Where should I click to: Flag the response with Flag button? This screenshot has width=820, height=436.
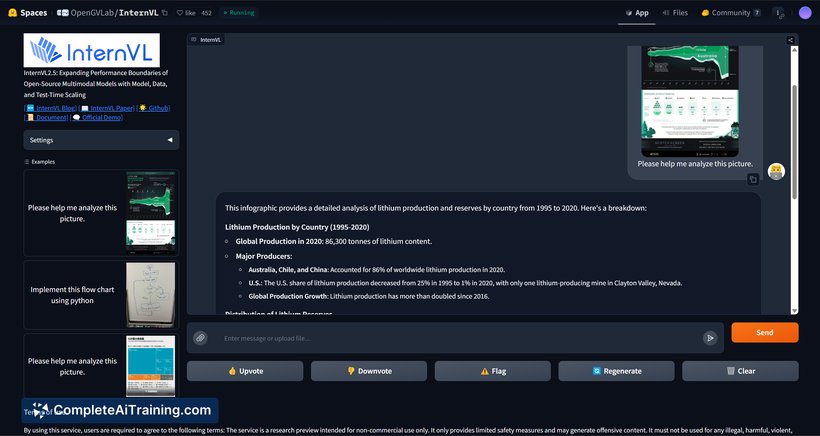pyautogui.click(x=493, y=371)
